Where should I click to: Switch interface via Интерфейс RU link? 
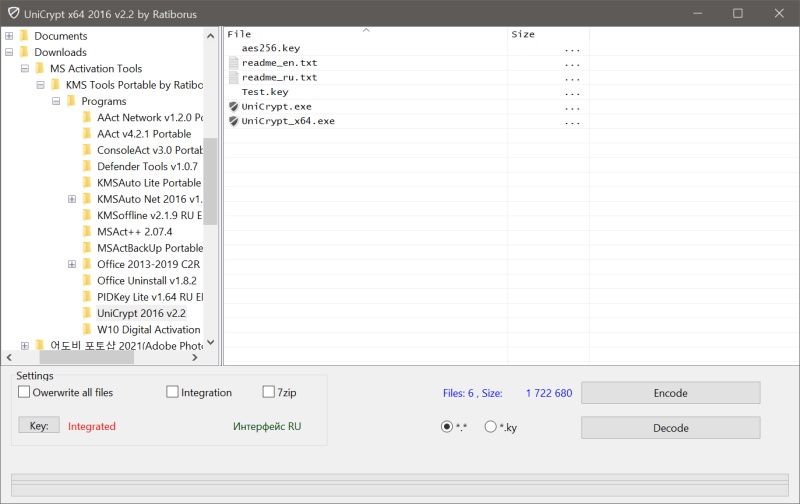(x=267, y=426)
